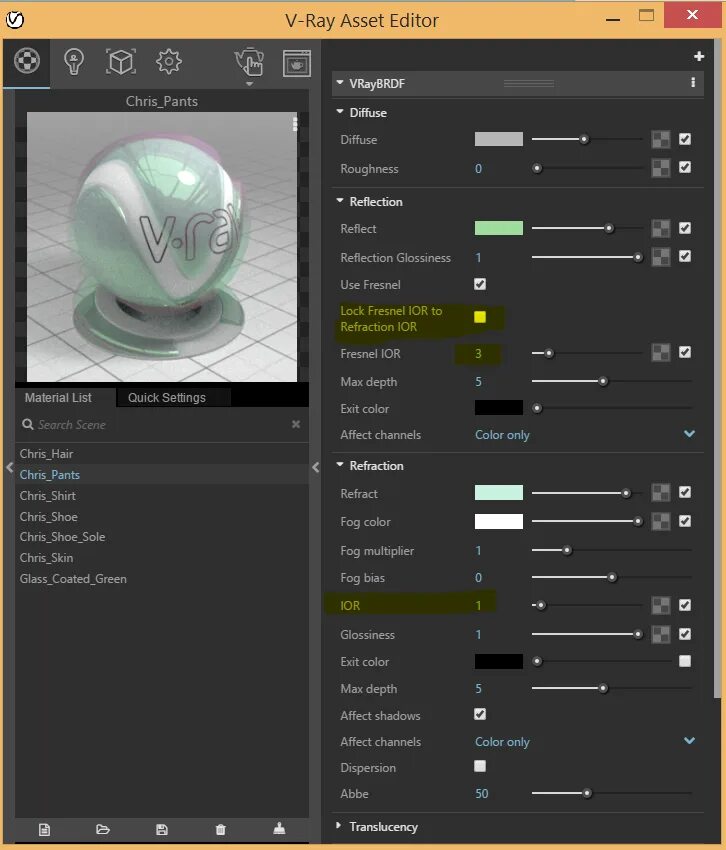
Task: Click the material preview thumbnail
Action: [162, 247]
